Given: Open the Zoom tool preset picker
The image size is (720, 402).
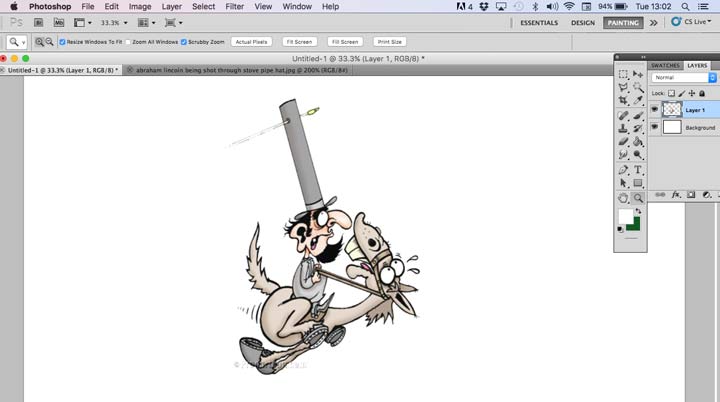Looking at the screenshot, I should pos(17,42).
